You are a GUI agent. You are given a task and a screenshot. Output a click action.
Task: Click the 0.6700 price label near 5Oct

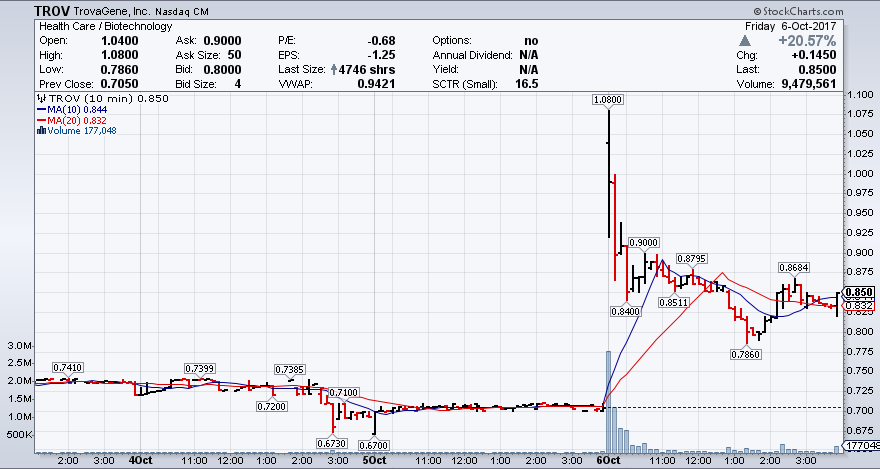[374, 444]
